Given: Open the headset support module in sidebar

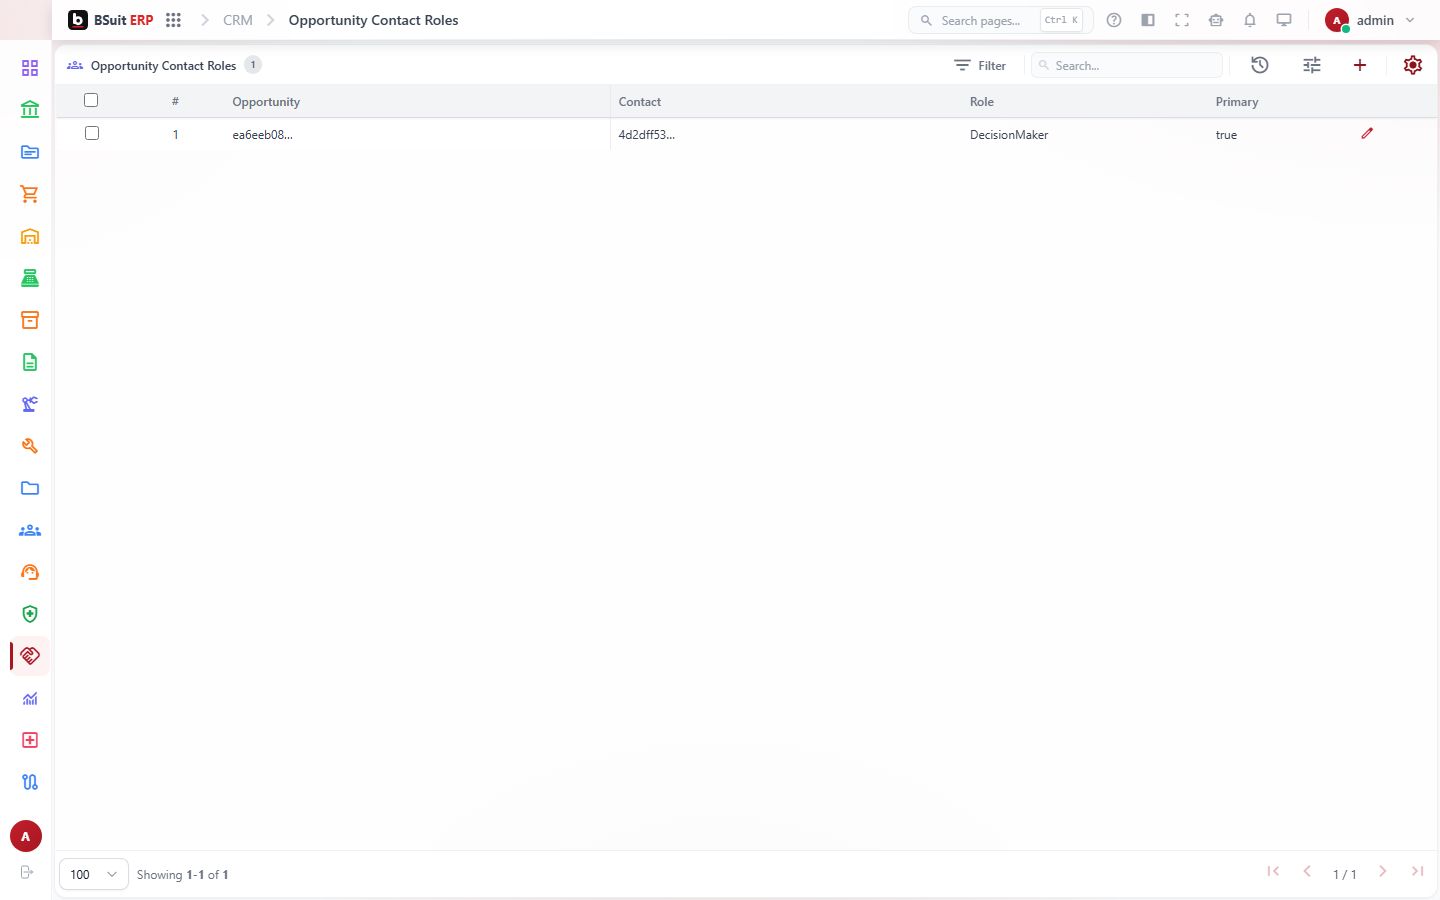Looking at the screenshot, I should (30, 572).
